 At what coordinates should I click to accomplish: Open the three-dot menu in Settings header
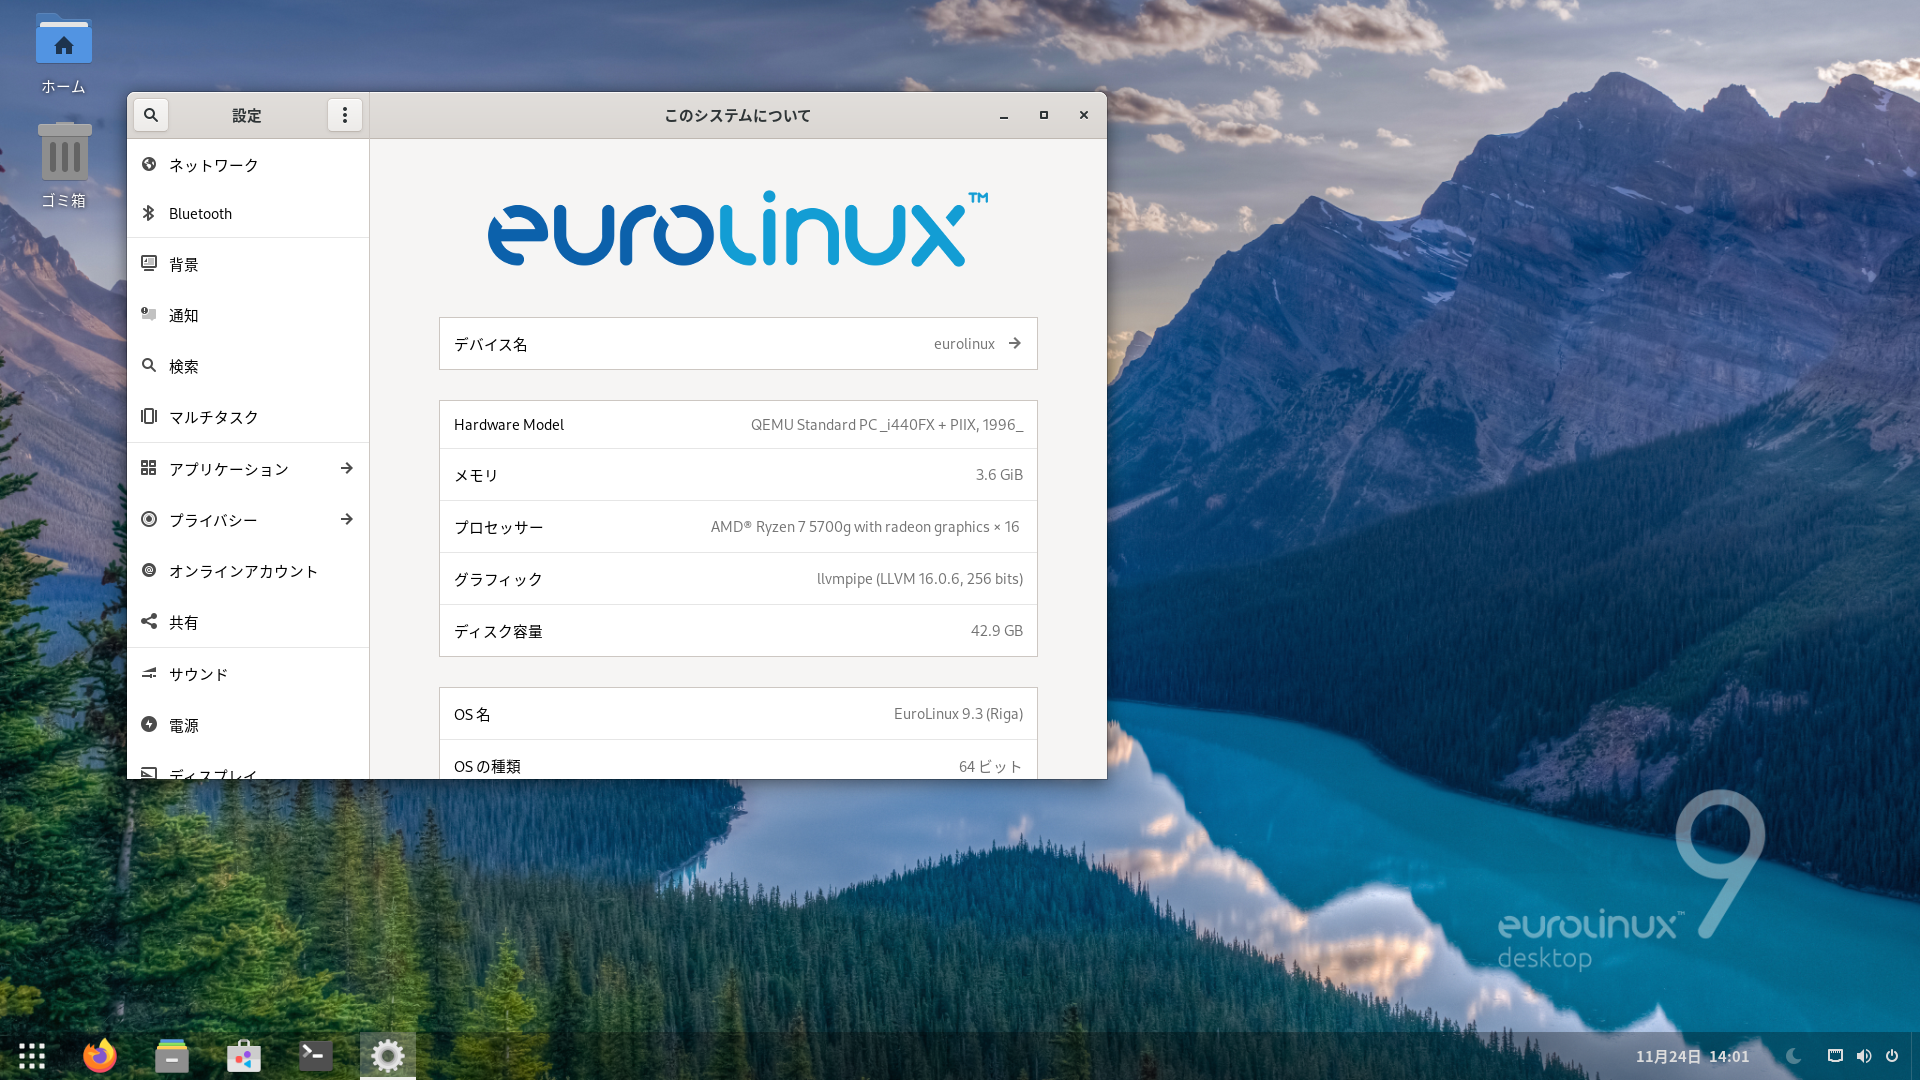(x=345, y=115)
